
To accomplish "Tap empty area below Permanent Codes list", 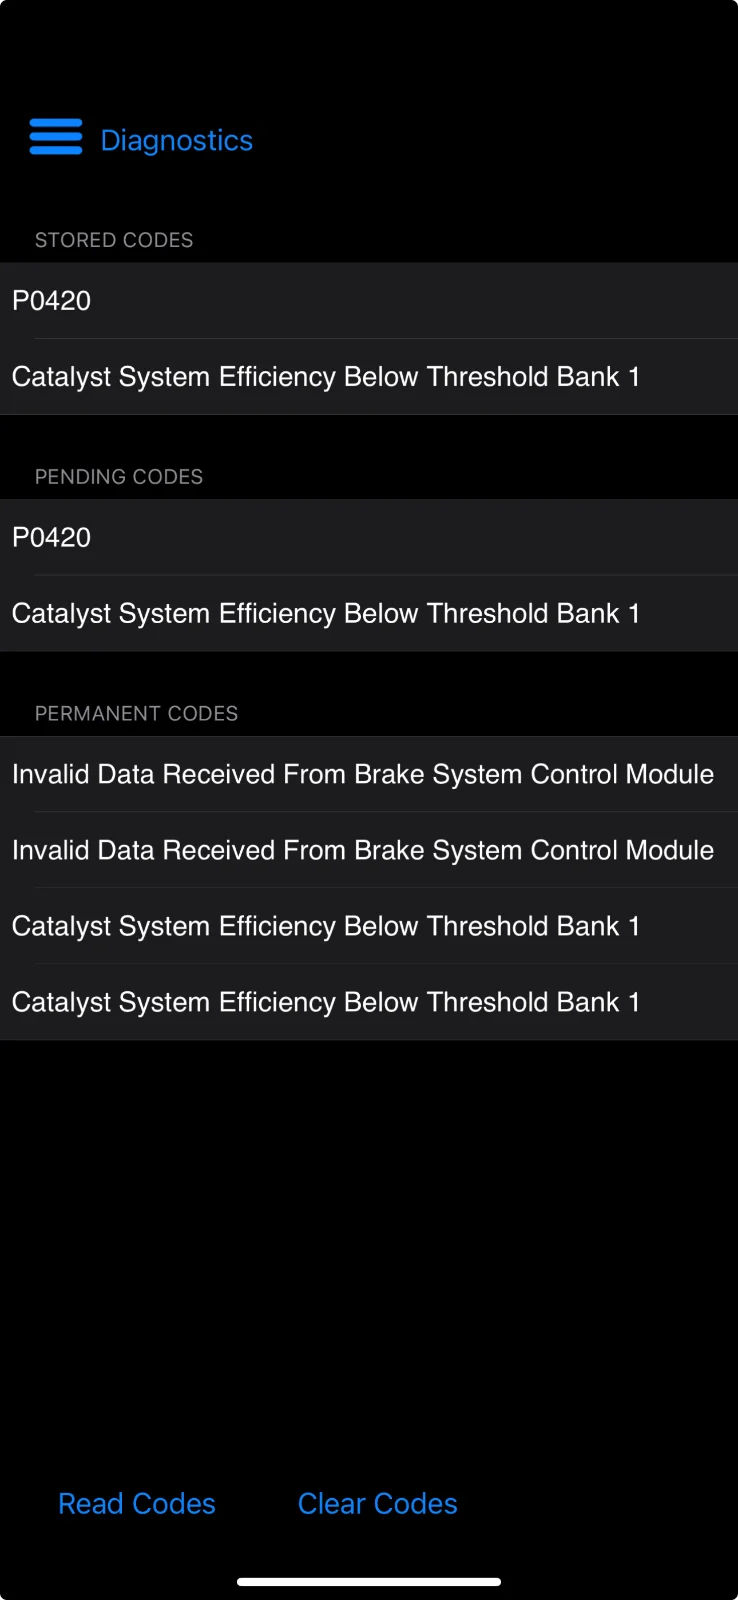I will tap(369, 1250).
